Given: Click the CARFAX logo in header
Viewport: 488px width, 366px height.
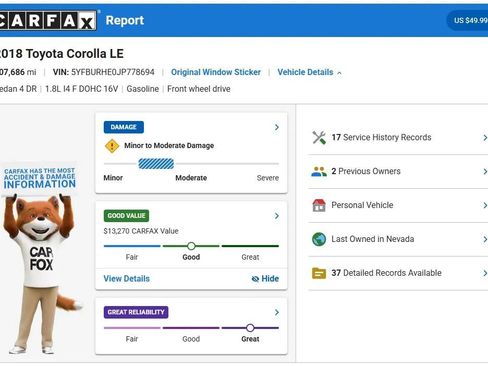Looking at the screenshot, I should [x=48, y=20].
